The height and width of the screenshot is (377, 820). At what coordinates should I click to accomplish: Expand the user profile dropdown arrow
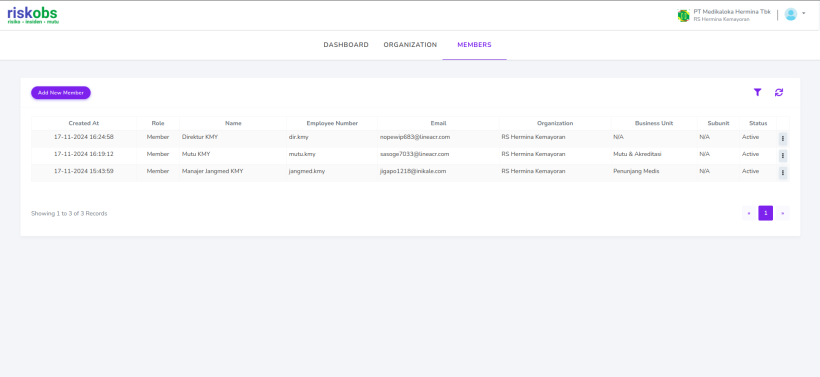coord(804,13)
